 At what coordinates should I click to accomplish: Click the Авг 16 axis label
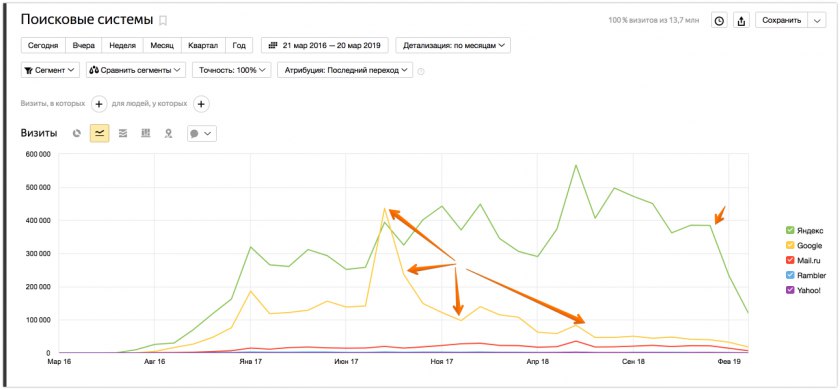point(154,362)
